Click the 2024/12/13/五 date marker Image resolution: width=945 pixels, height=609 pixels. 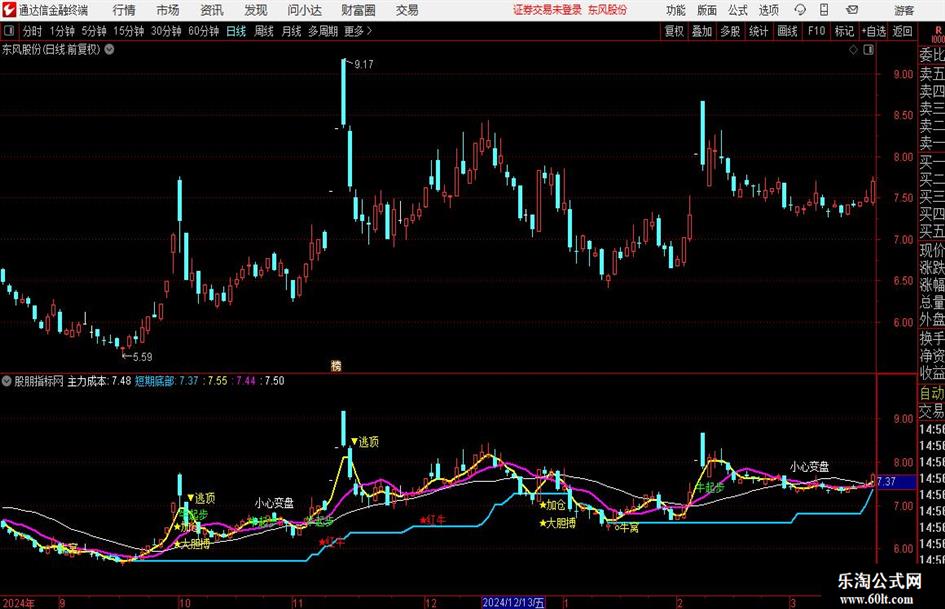513,602
